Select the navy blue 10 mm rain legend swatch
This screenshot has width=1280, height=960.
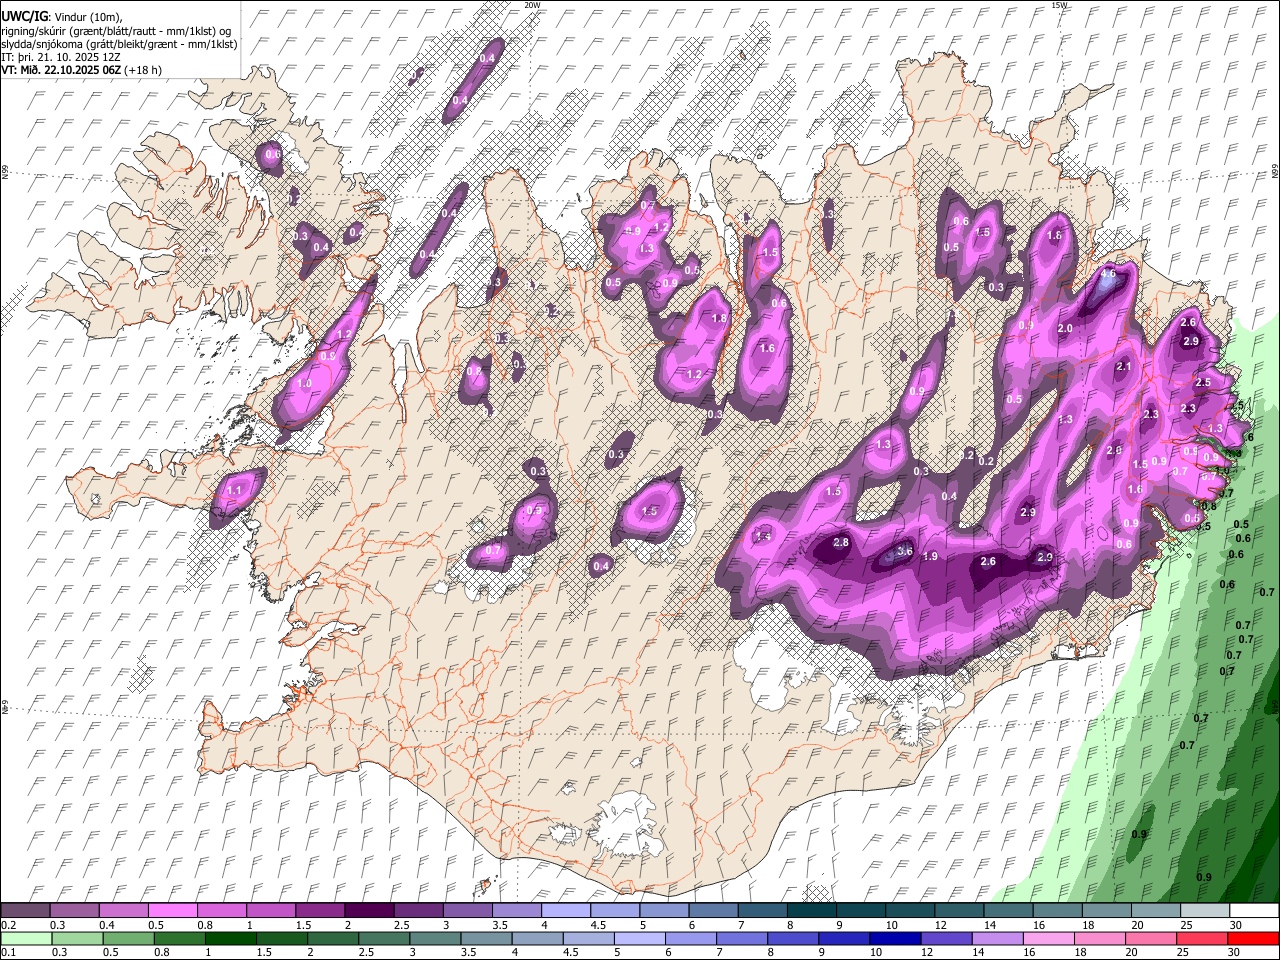coord(893,939)
